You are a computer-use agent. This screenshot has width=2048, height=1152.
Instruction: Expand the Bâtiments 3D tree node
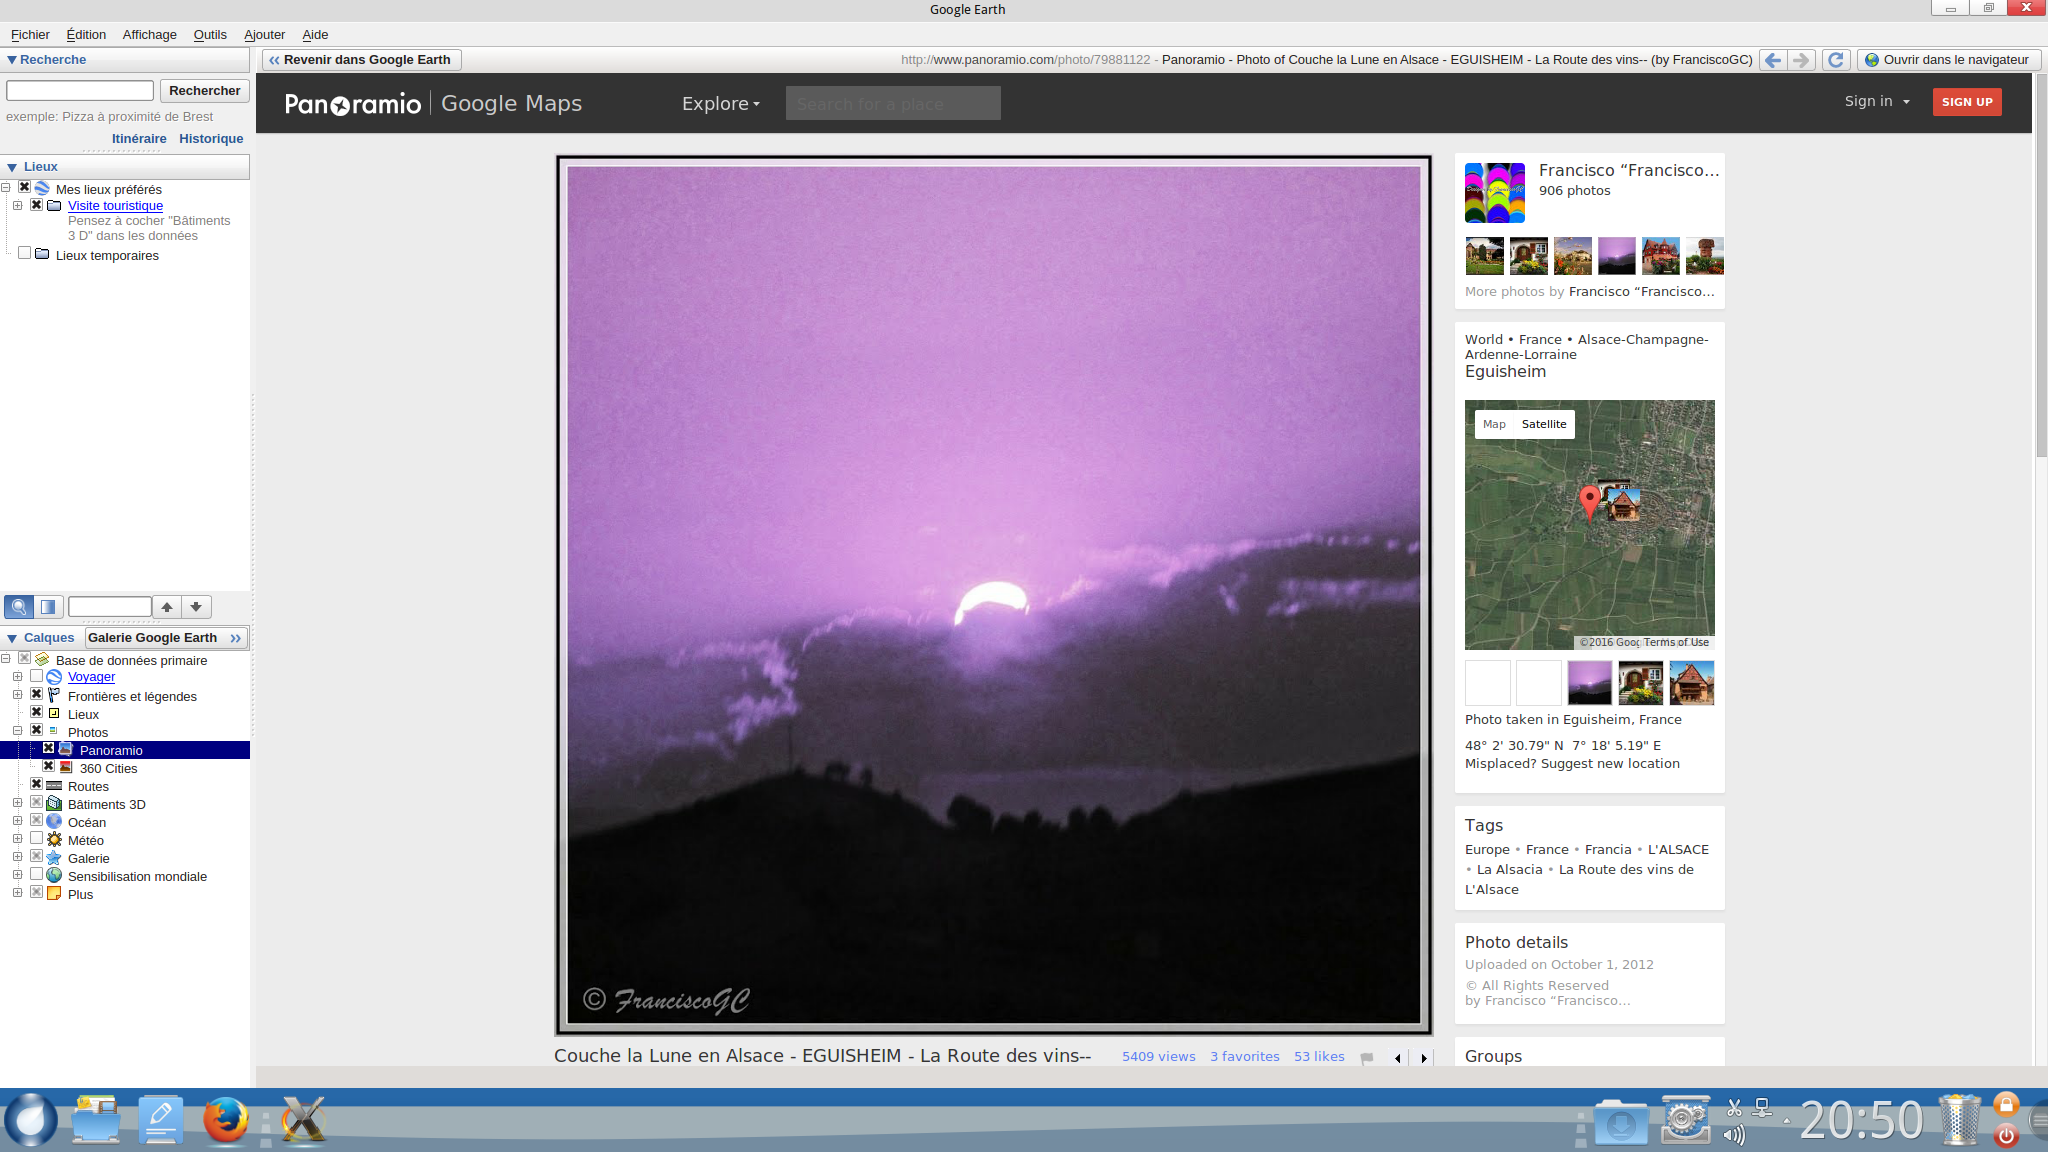[x=17, y=803]
